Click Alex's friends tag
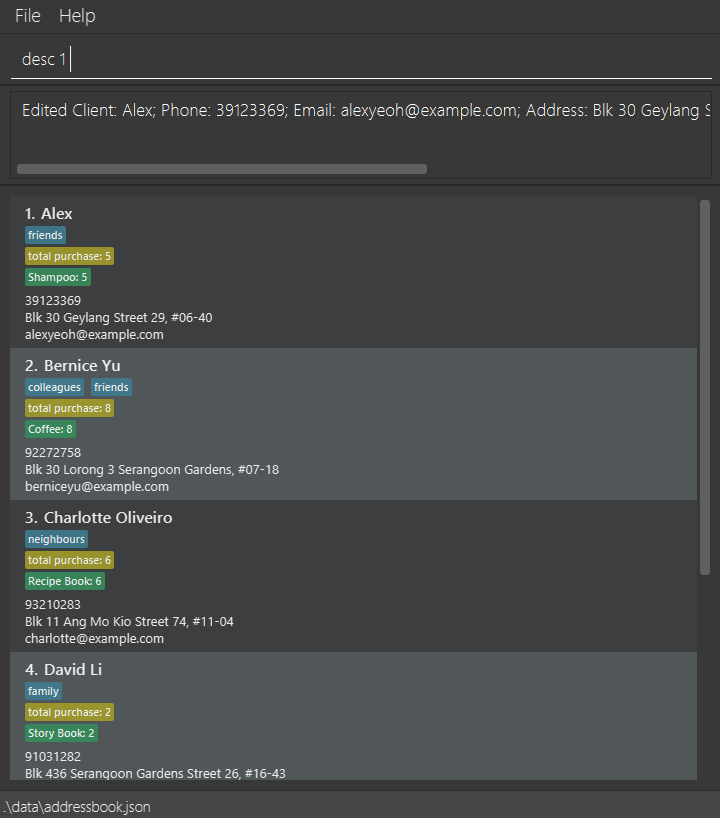Screen dimensions: 720x818 click(x=45, y=235)
